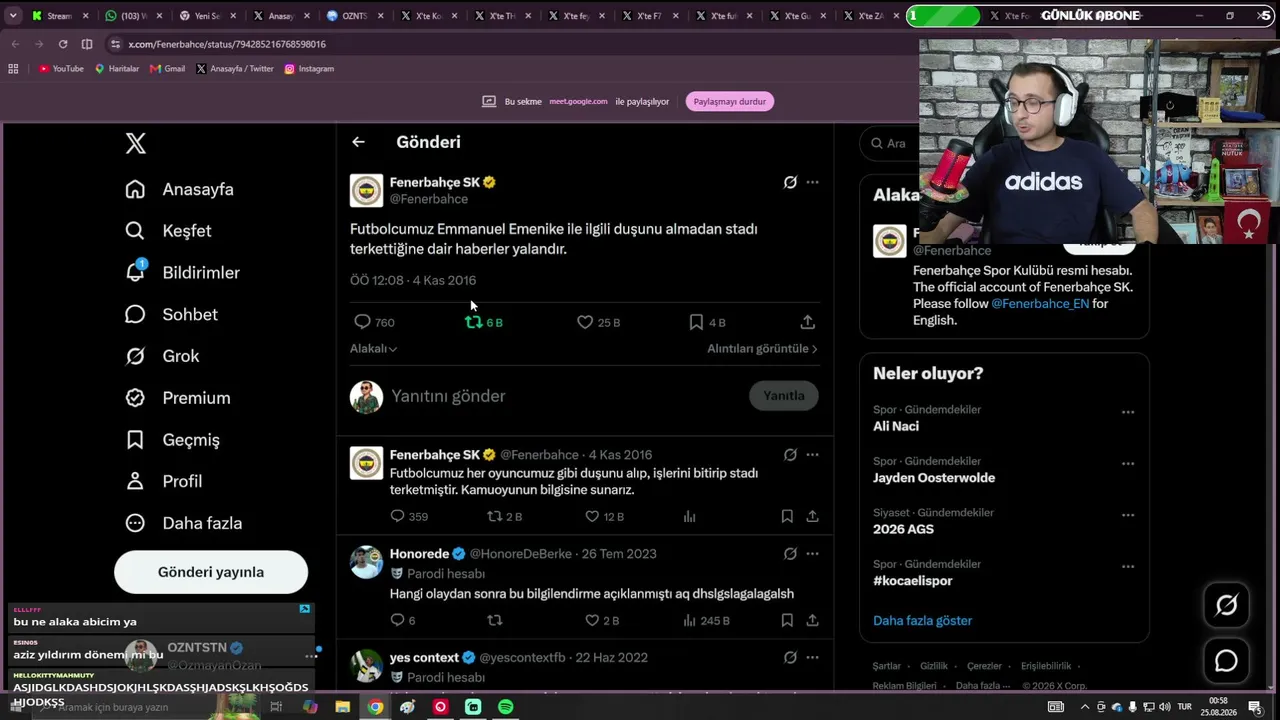Open Instagram bookmark in bookmarks bar

309,69
